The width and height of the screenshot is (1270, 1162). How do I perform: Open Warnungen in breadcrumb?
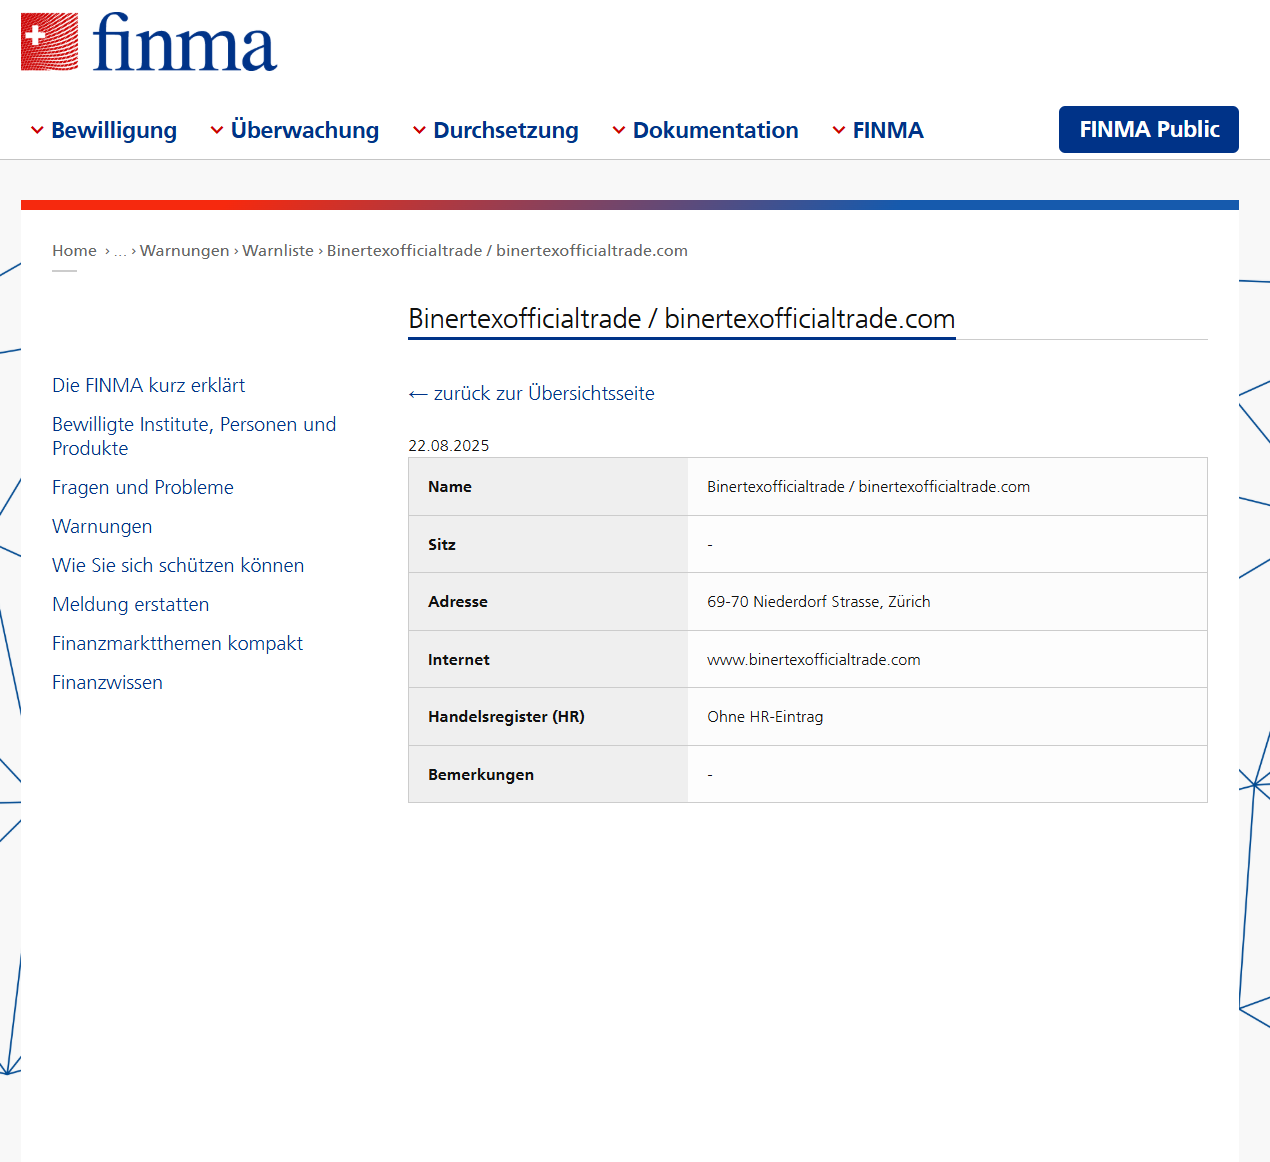[185, 251]
